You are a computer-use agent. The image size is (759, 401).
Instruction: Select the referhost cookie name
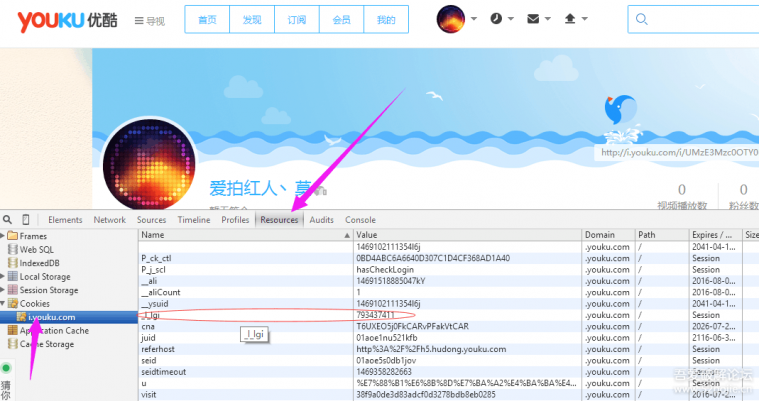(158, 349)
